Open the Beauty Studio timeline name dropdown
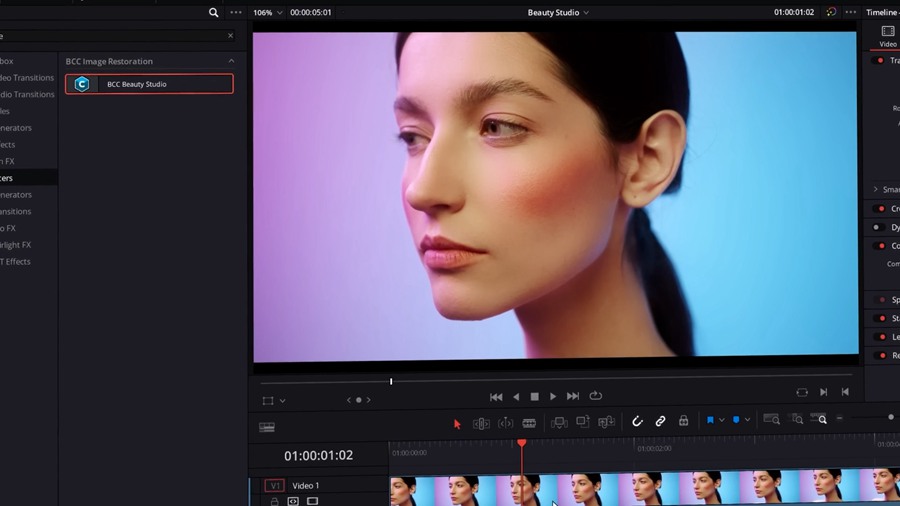The height and width of the screenshot is (506, 900). (558, 12)
